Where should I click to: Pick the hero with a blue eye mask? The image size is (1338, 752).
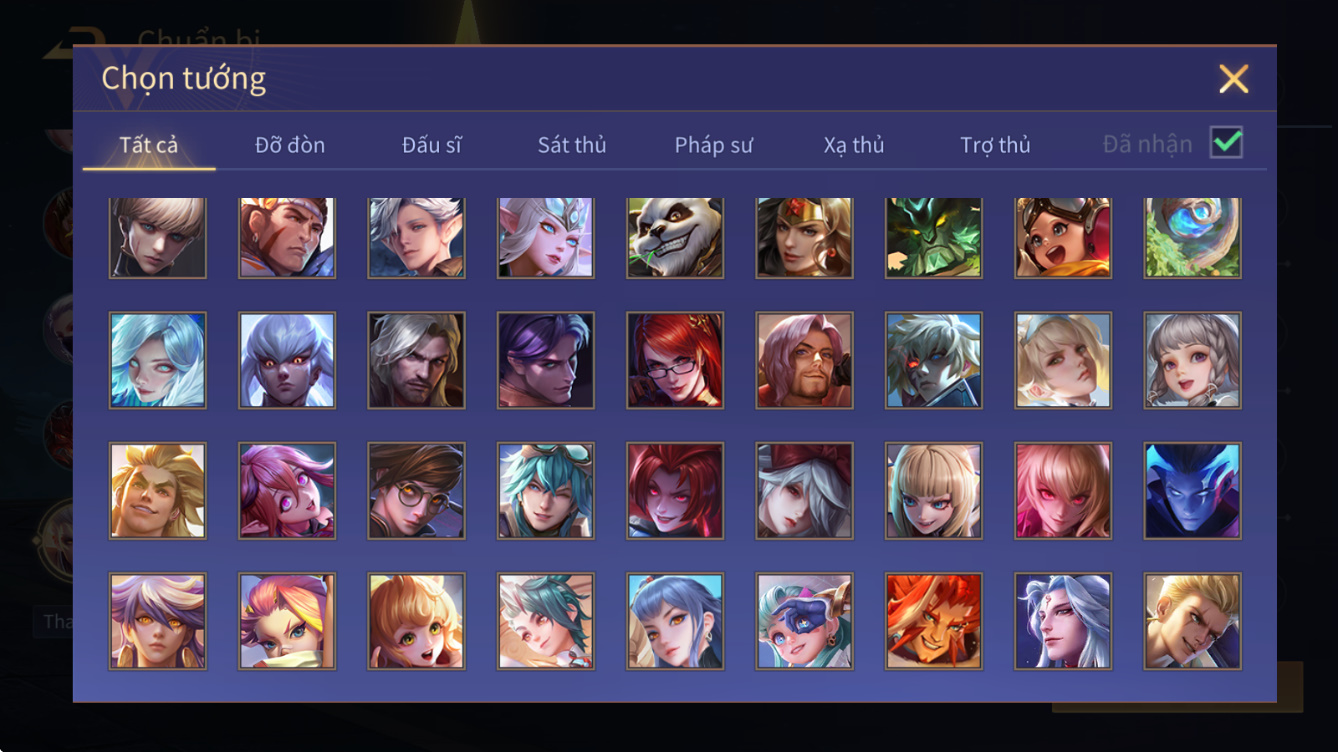805,621
